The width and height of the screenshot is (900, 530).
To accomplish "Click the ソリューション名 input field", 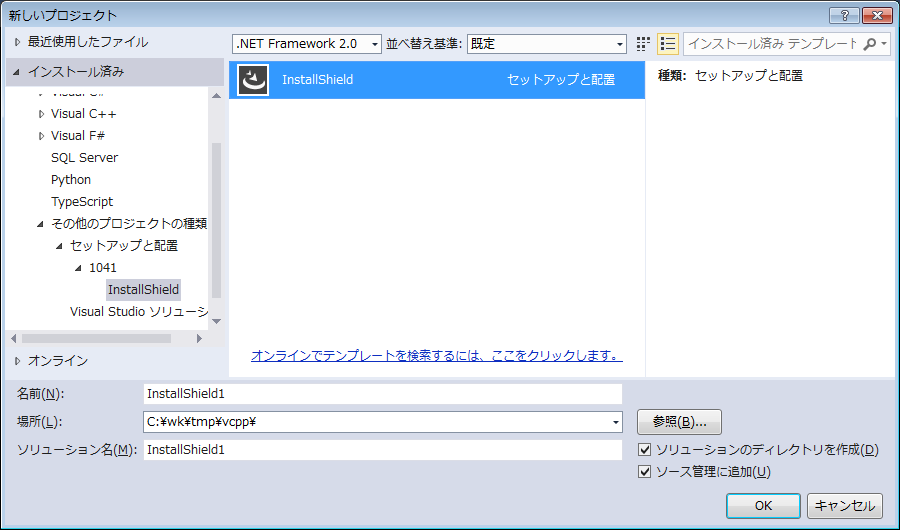I will pos(383,450).
